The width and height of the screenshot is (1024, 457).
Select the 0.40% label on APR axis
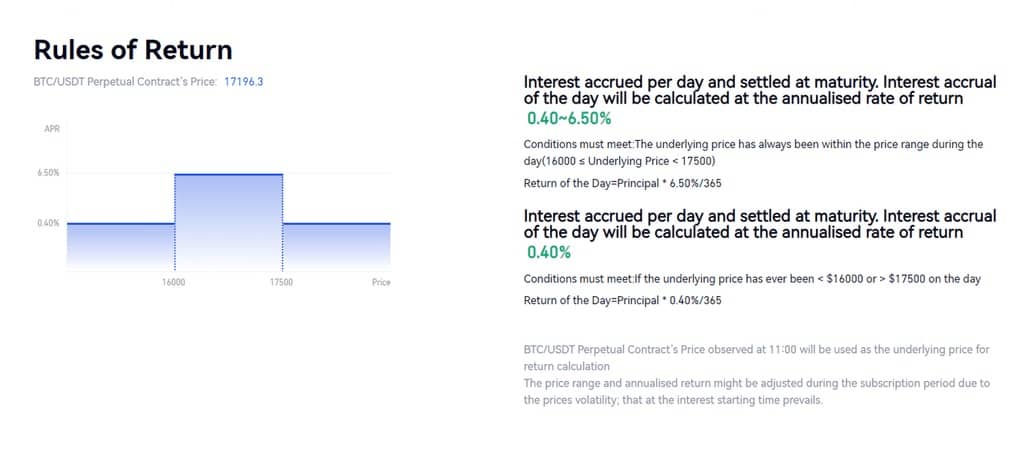(x=50, y=223)
